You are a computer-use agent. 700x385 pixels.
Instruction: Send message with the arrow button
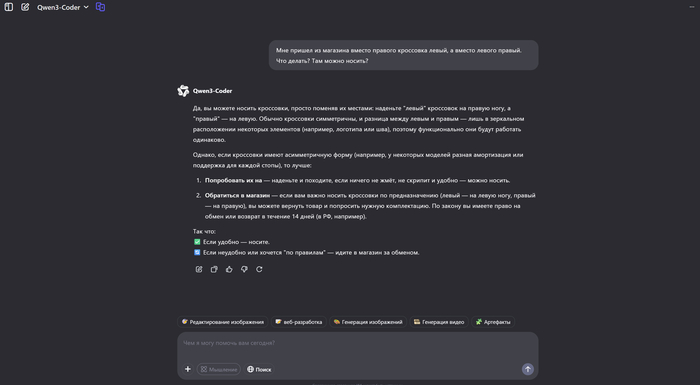[528, 369]
